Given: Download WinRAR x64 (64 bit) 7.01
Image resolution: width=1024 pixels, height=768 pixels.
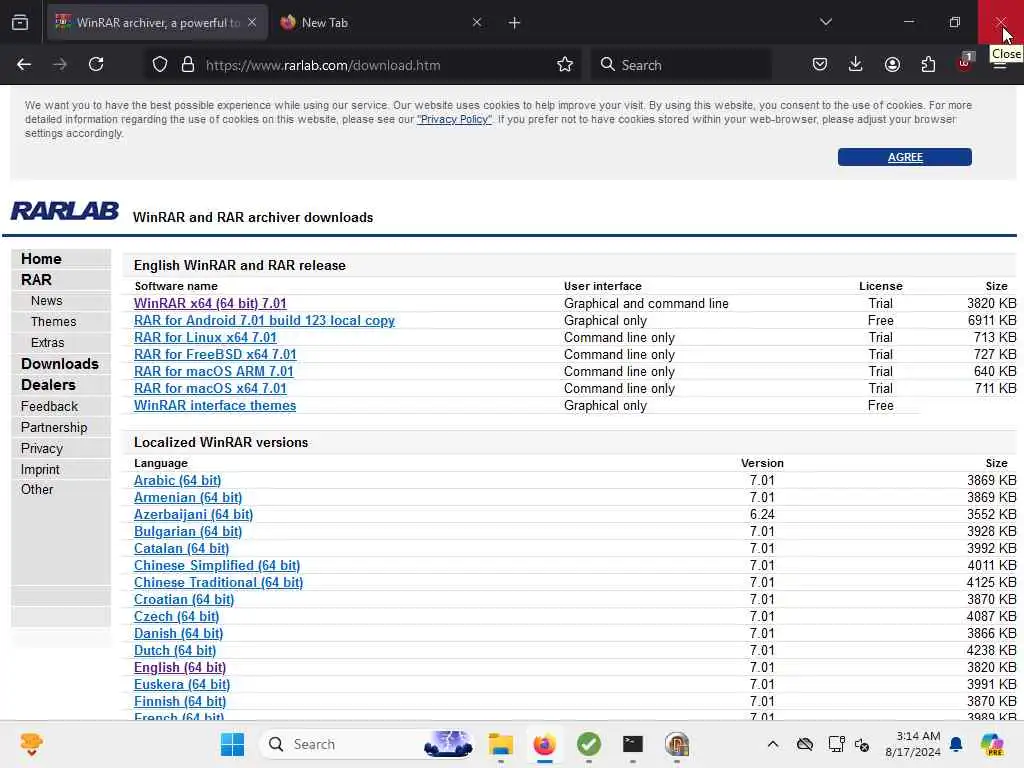Looking at the screenshot, I should tap(210, 303).
